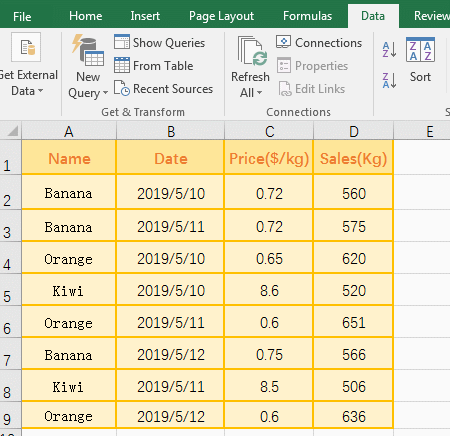Click the From Table label
450x436 pixels.
tap(163, 66)
